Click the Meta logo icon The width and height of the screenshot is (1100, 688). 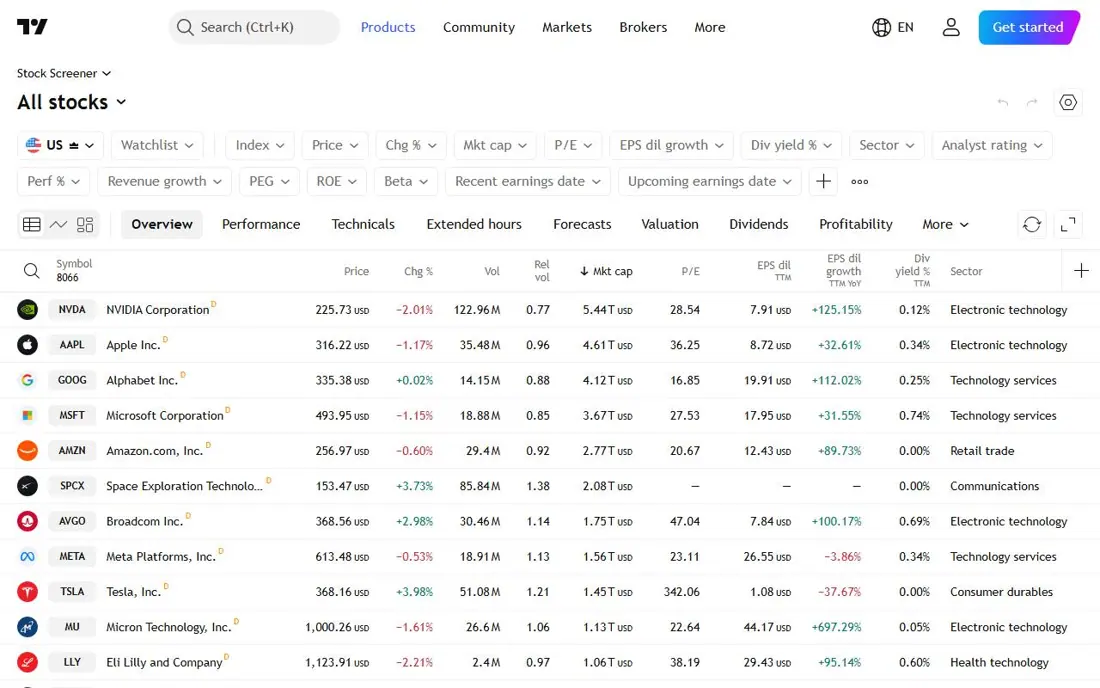pos(27,556)
